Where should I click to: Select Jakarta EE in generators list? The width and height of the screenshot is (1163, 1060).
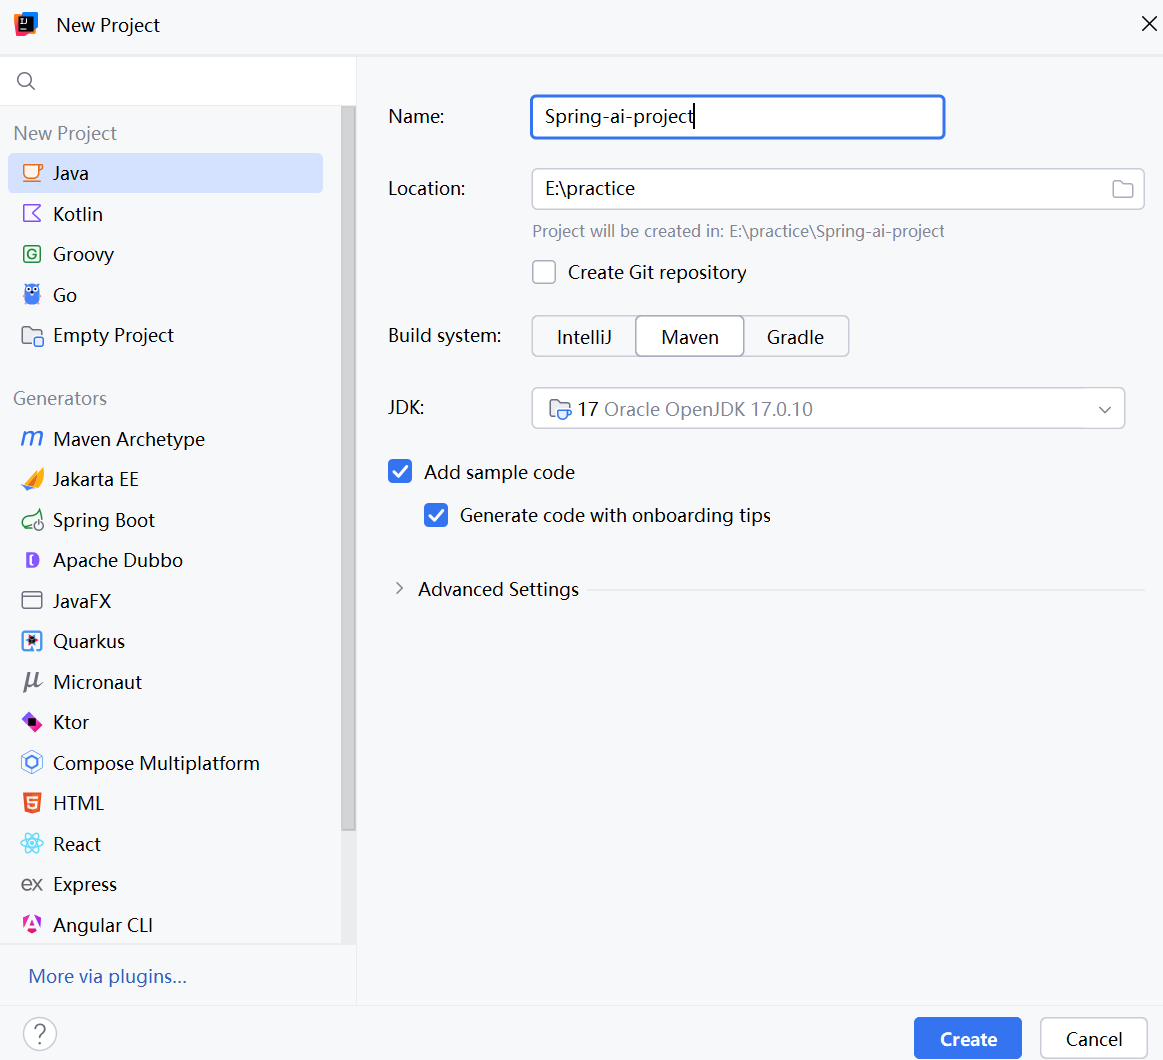click(165, 479)
